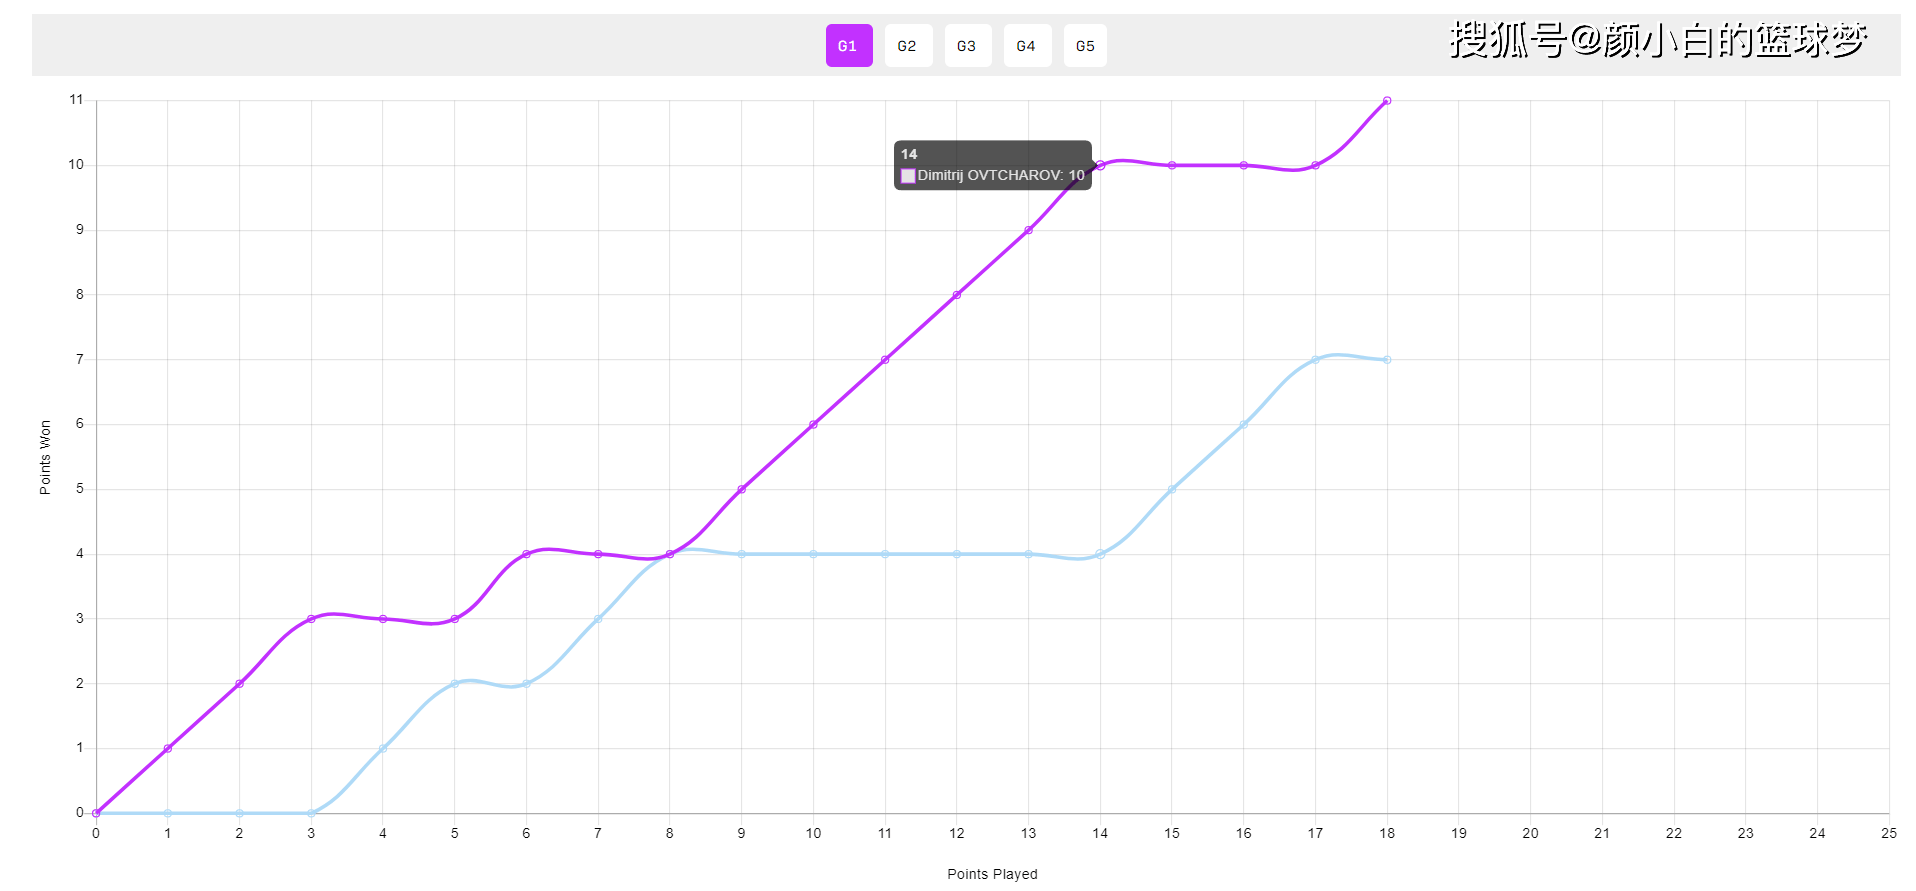Click the purple final point at 11 points won

(1387, 101)
